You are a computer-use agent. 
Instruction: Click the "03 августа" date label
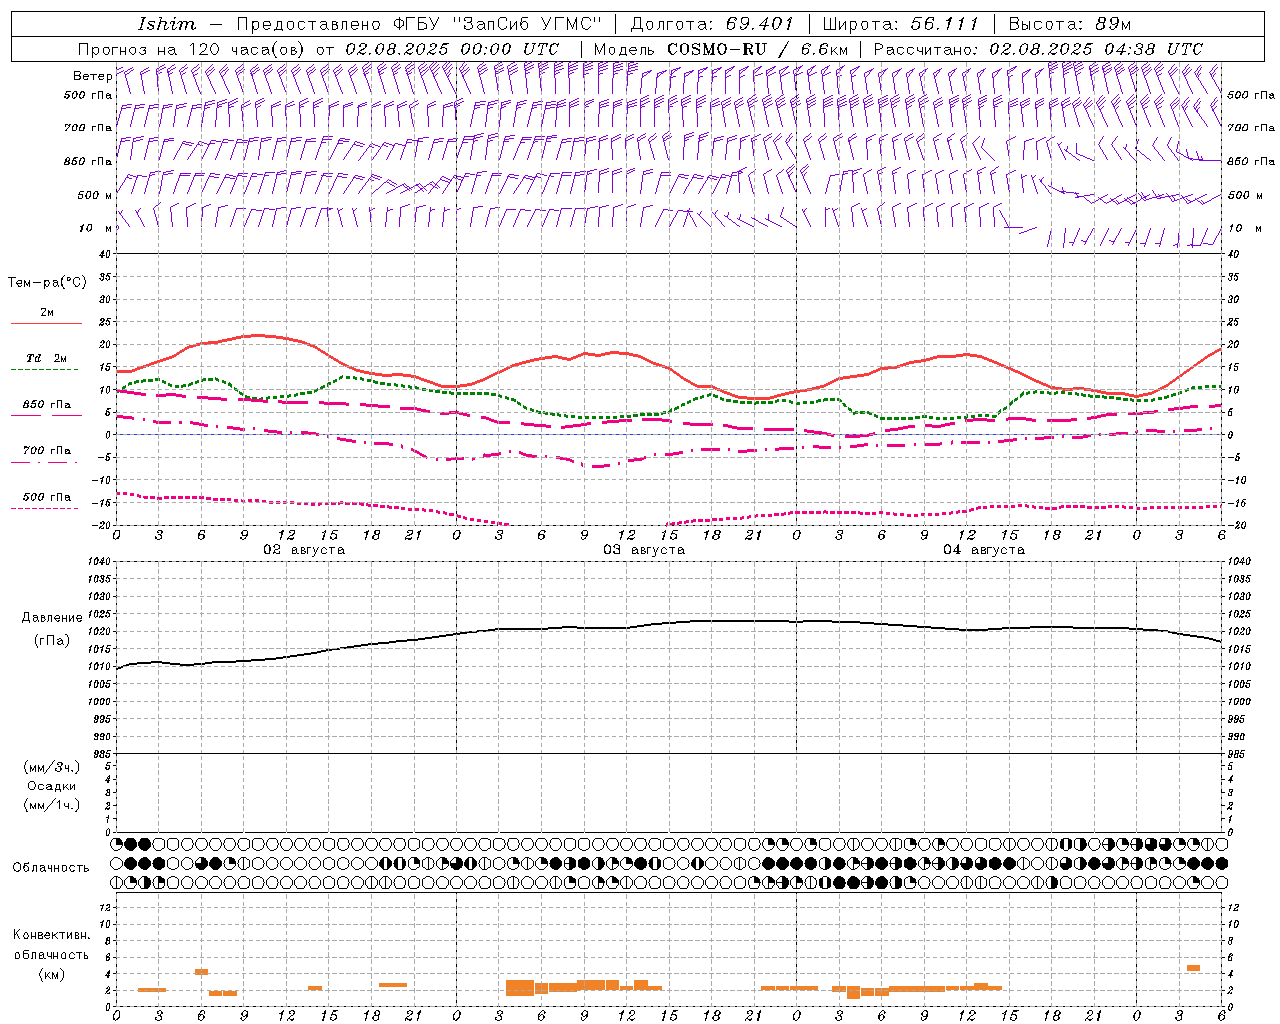(644, 550)
